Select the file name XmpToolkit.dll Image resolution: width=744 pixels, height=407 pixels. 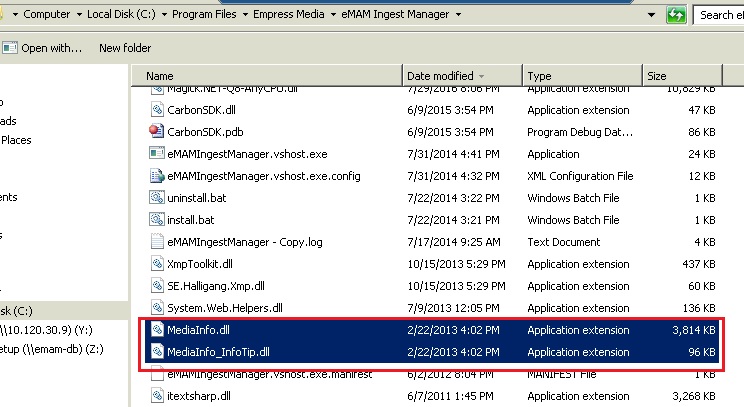tap(200, 264)
